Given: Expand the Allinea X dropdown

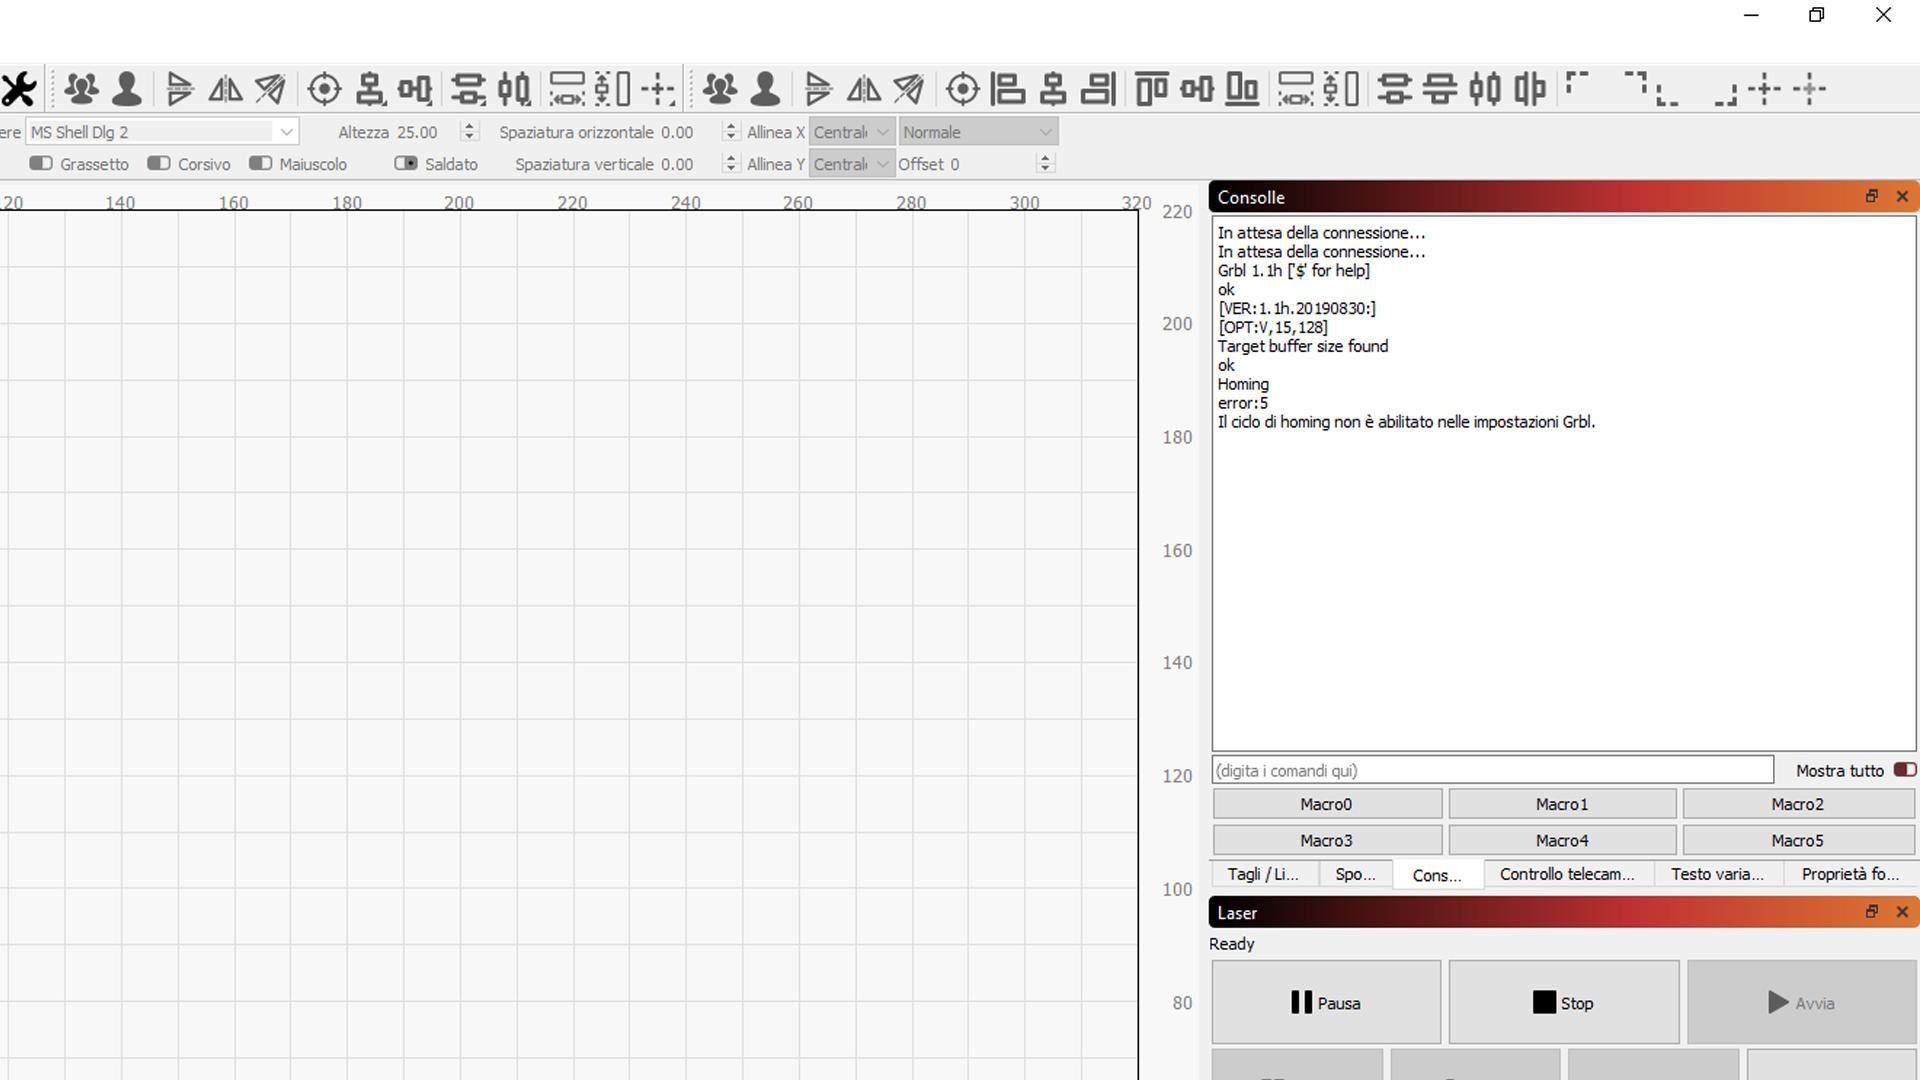Looking at the screenshot, I should tap(851, 132).
